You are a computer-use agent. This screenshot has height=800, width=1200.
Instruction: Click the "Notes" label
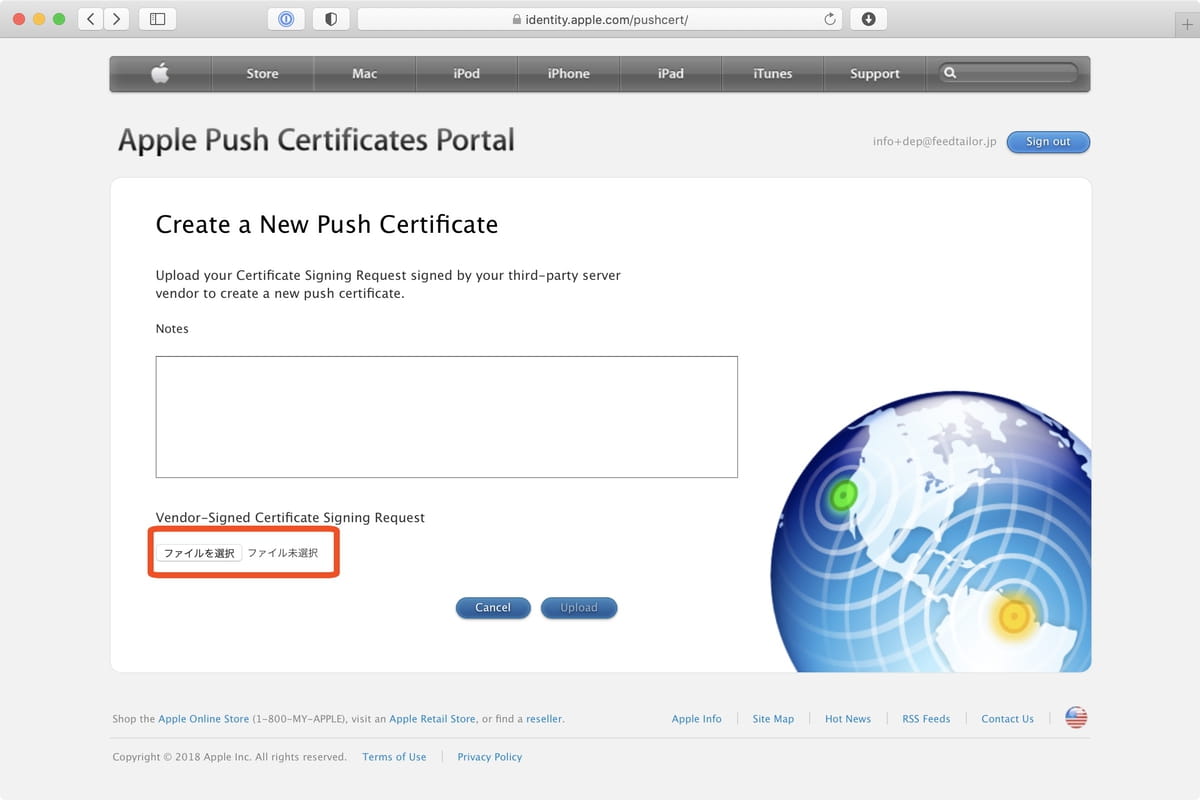click(x=172, y=328)
